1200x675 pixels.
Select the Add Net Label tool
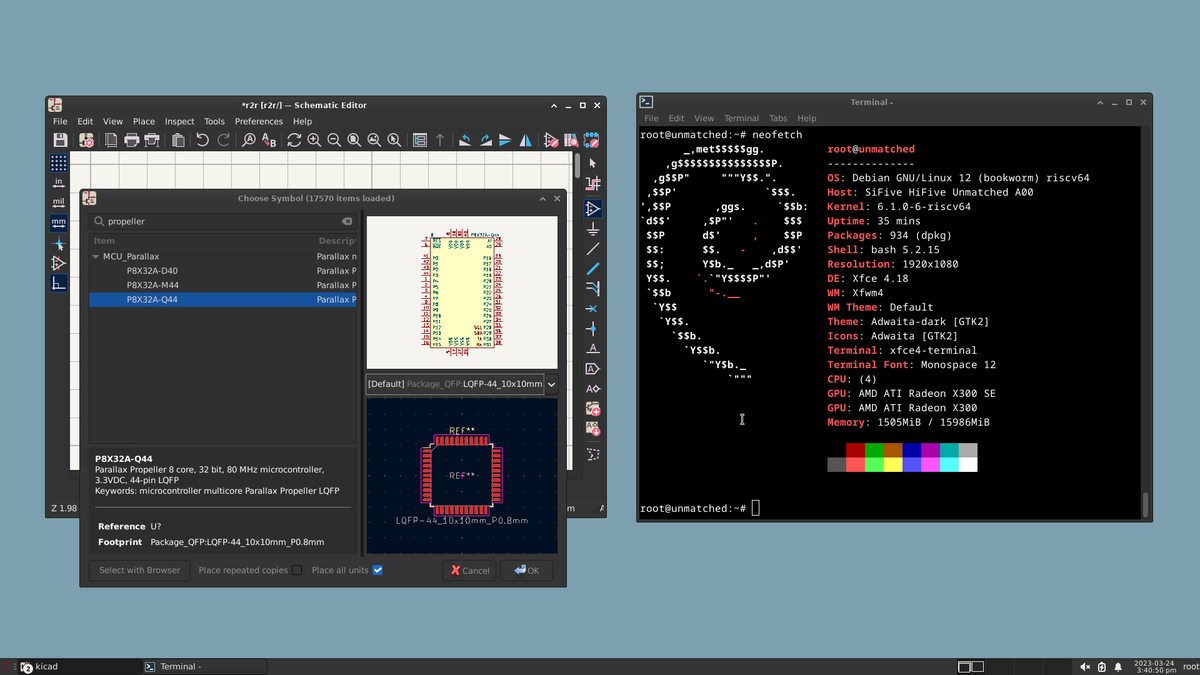point(593,348)
